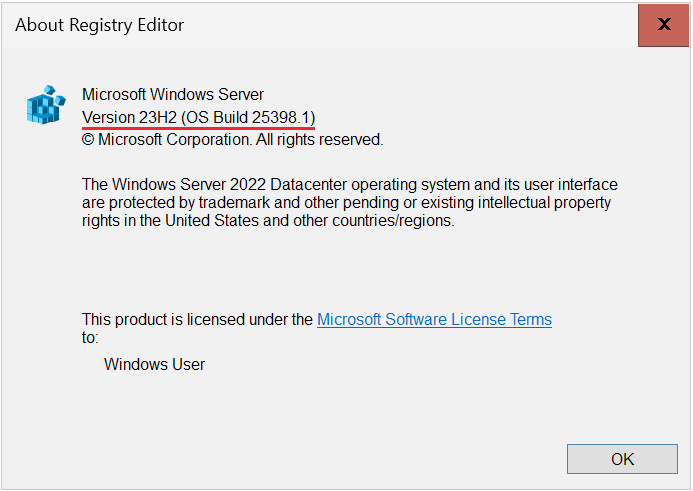
Task: Open the Microsoft Software License Terms link
Action: [434, 319]
